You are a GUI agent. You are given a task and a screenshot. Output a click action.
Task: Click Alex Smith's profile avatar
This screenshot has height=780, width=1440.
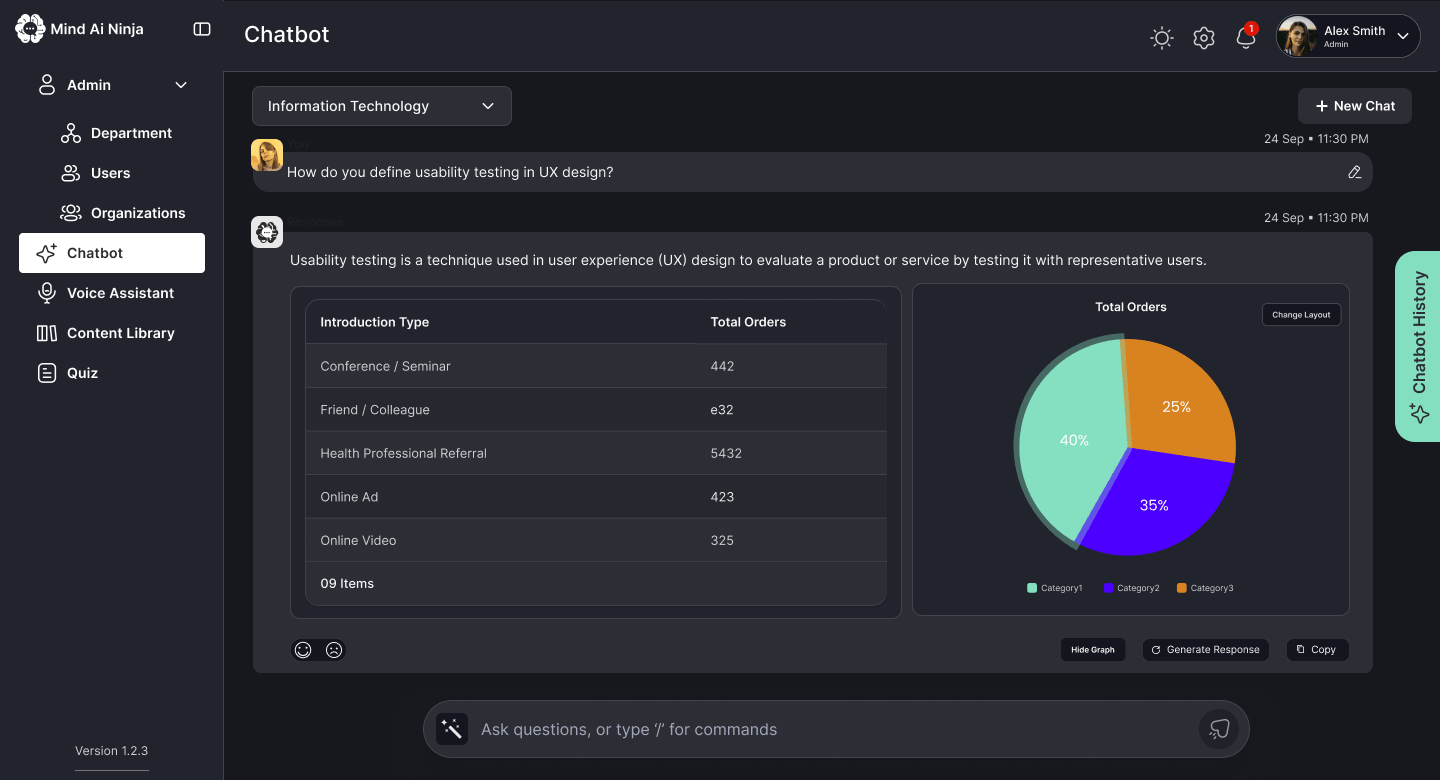pyautogui.click(x=1297, y=36)
